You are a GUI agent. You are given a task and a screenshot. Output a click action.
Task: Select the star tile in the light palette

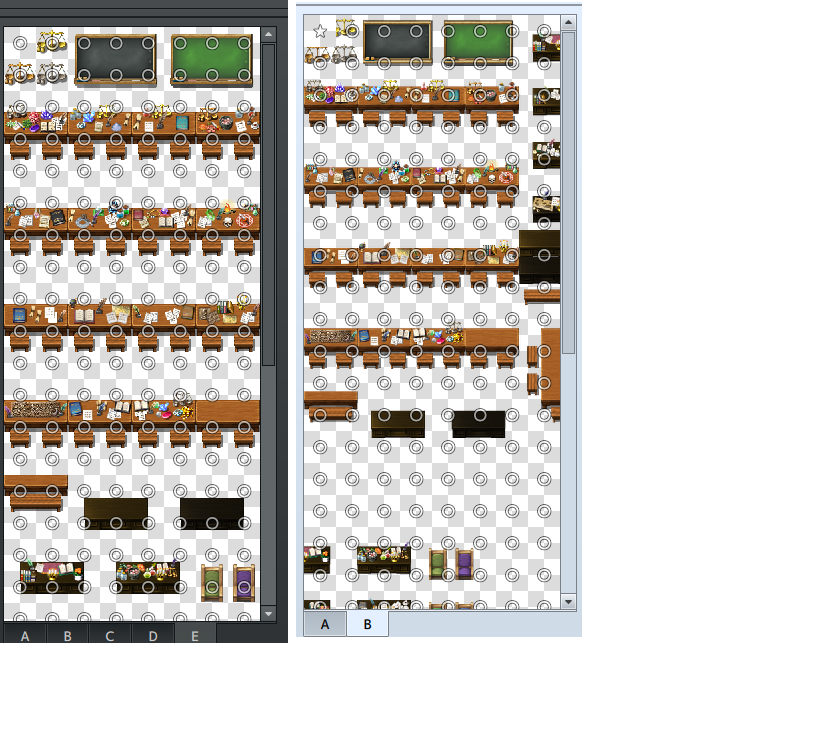pos(320,31)
